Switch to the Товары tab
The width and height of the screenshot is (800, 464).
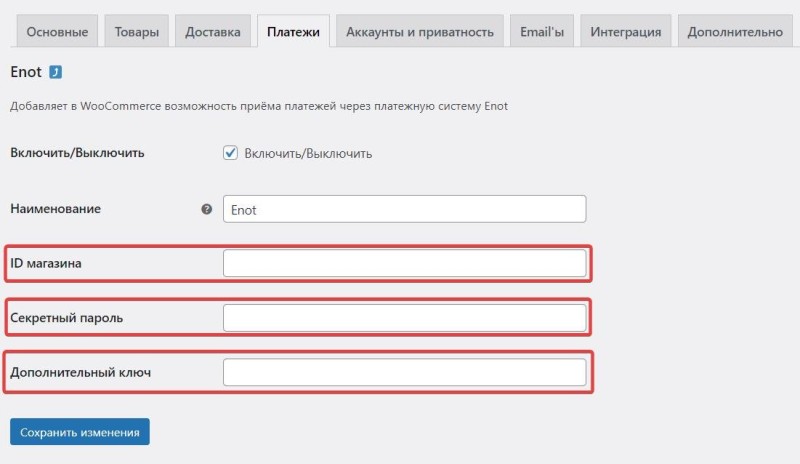(x=137, y=32)
